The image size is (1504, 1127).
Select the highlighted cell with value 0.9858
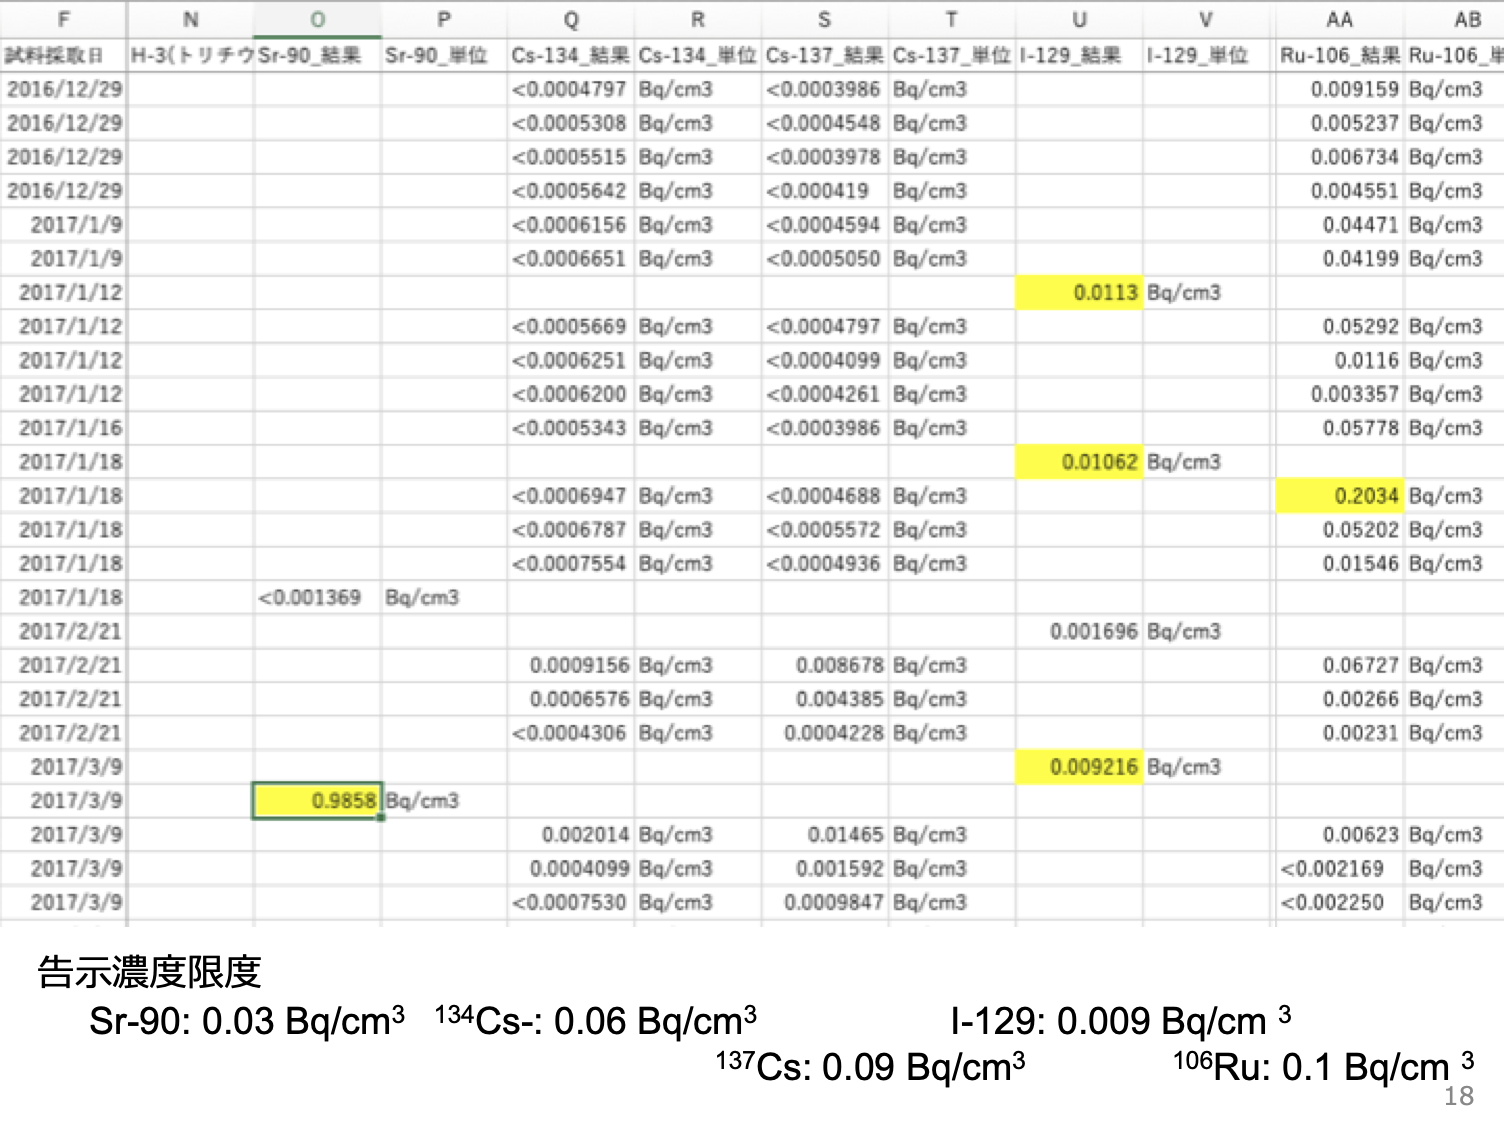click(317, 801)
